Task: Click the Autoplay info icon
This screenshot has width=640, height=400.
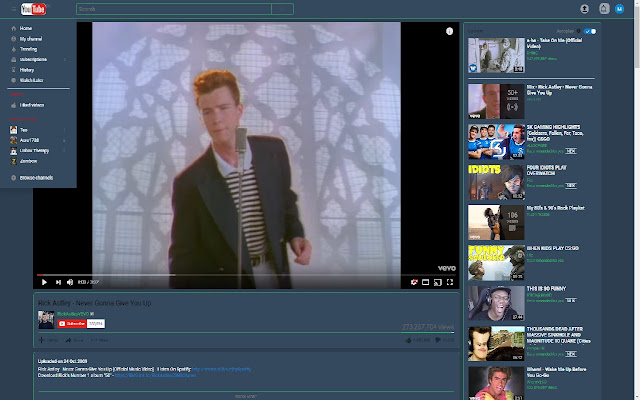Action: pyautogui.click(x=578, y=31)
